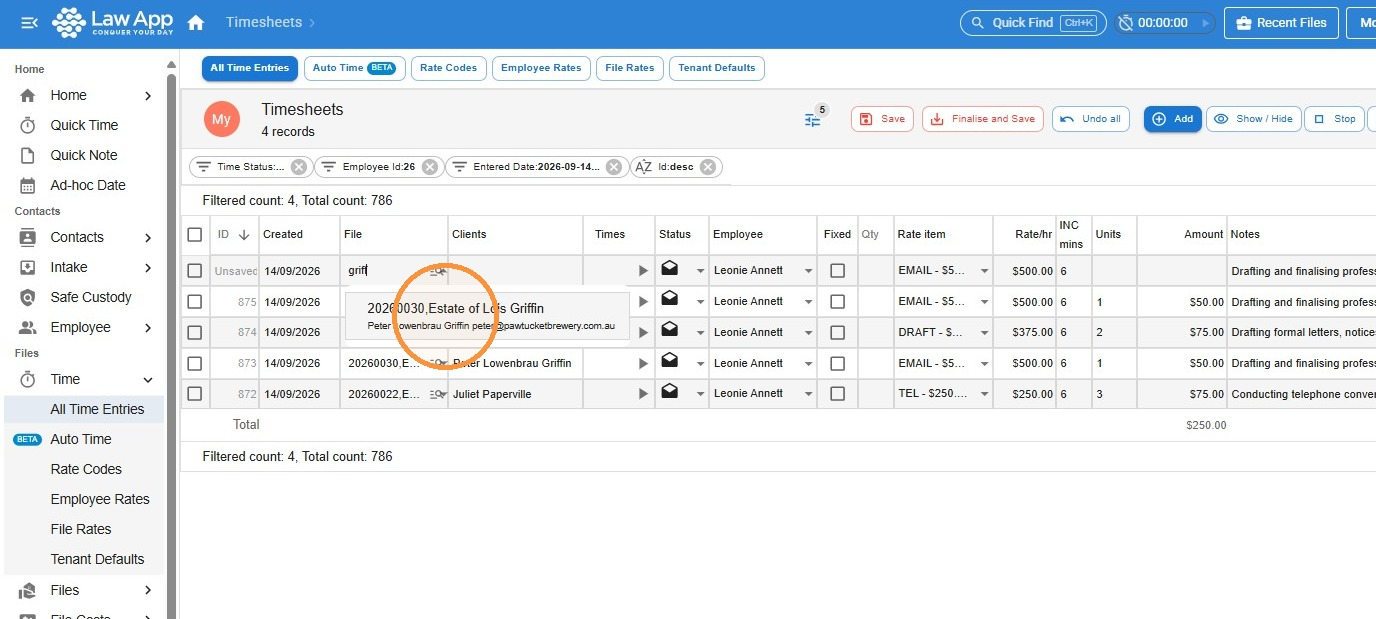This screenshot has height=619, width=1376.
Task: Select suggestion 20260030, Estate of Lois Griffin
Action: coord(487,316)
